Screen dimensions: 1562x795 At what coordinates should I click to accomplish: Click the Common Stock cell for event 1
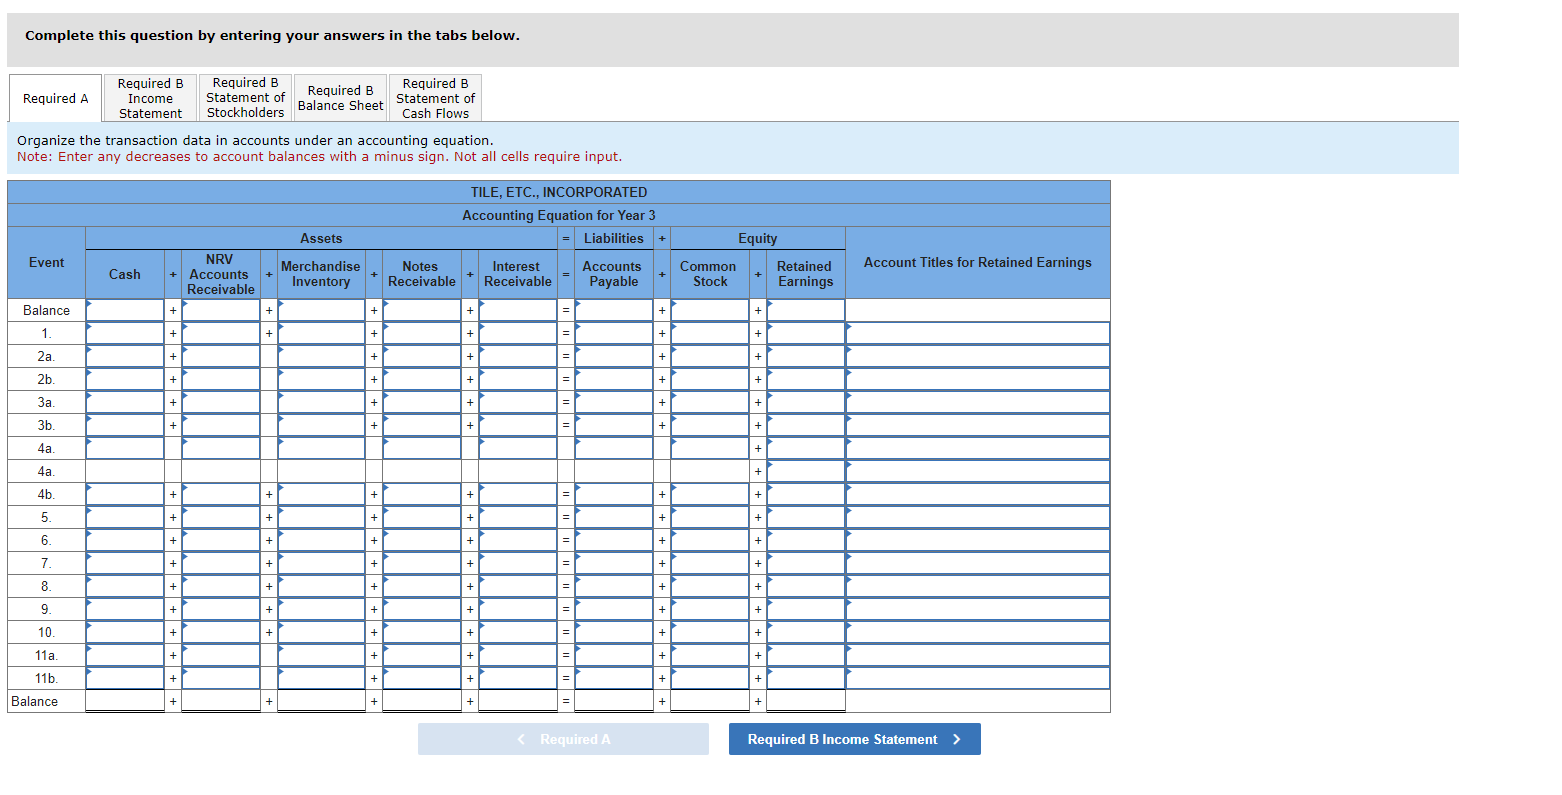point(710,333)
